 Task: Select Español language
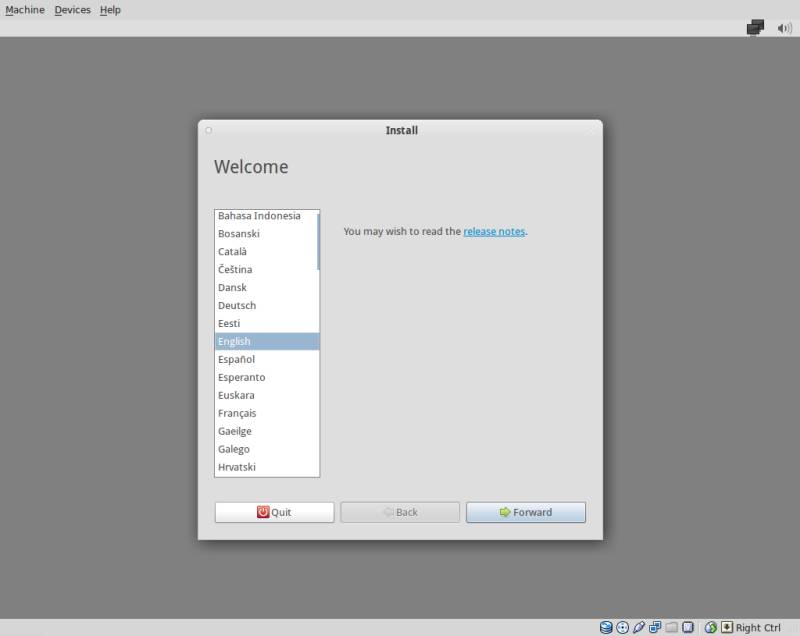pyautogui.click(x=267, y=360)
